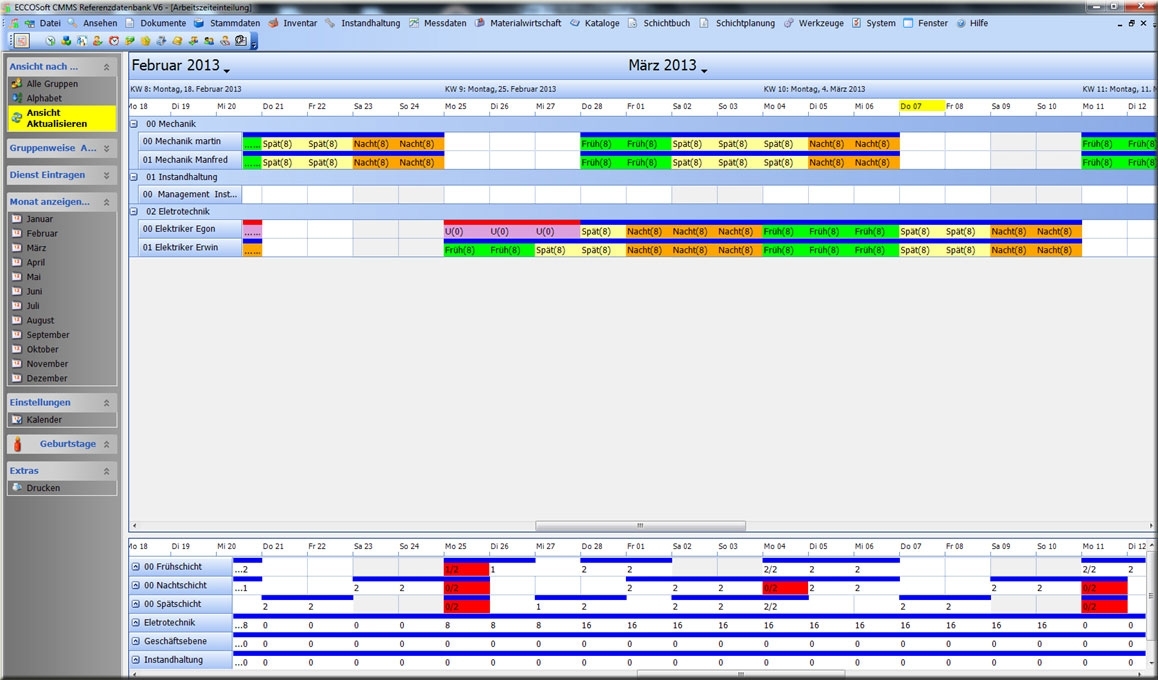This screenshot has height=680, width=1158.
Task: Click the highlighted Do 07 date header
Action: (x=922, y=106)
